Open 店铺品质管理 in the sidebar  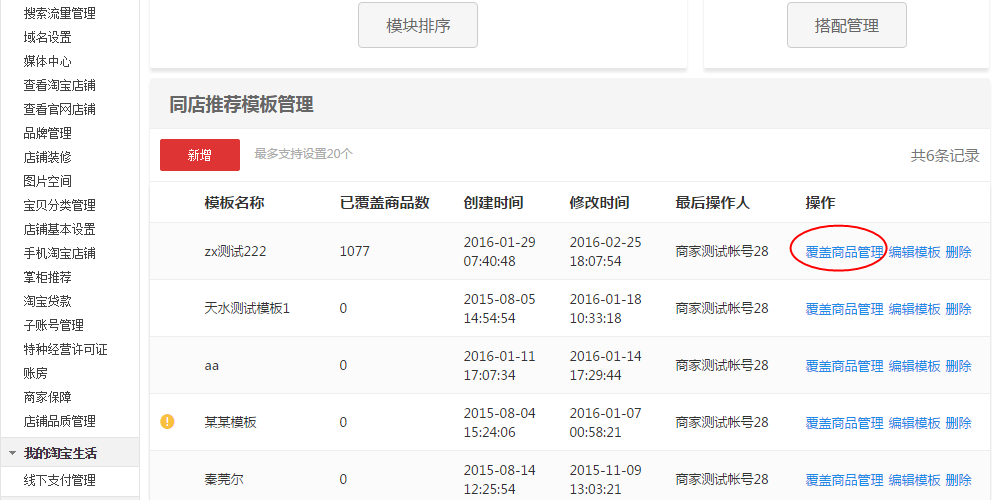tap(59, 421)
